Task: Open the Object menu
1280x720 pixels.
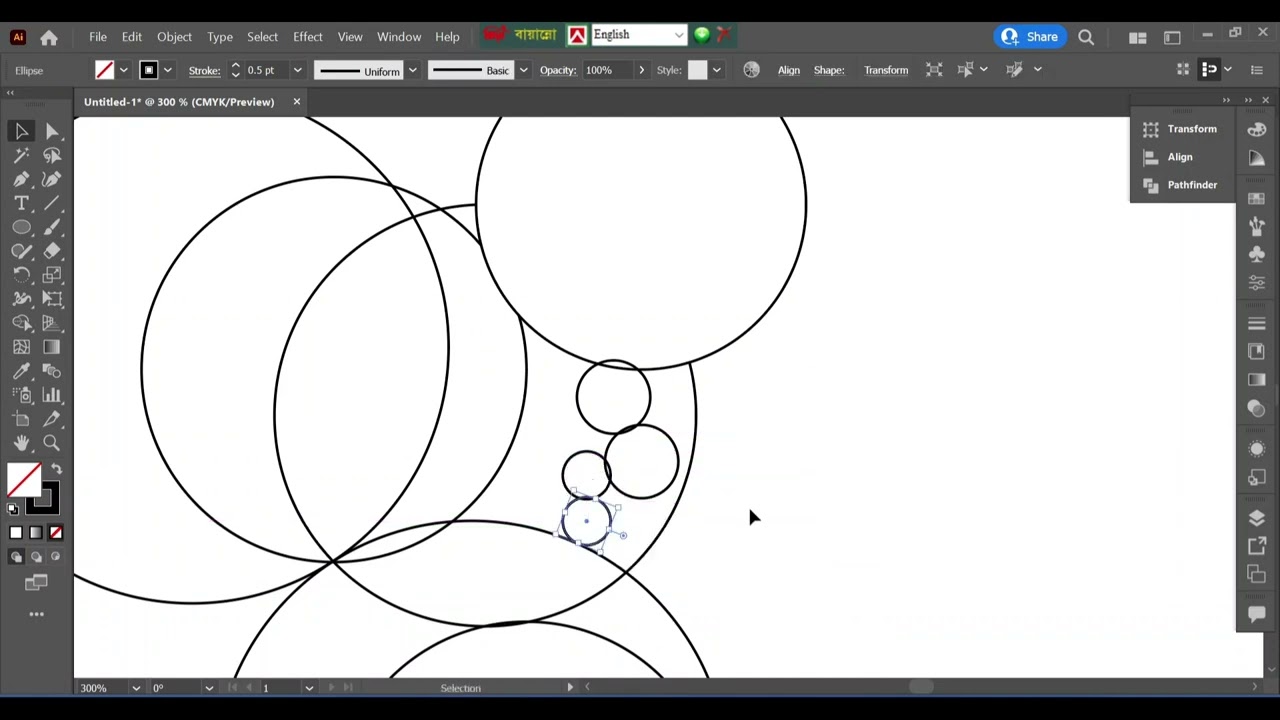Action: (x=174, y=37)
